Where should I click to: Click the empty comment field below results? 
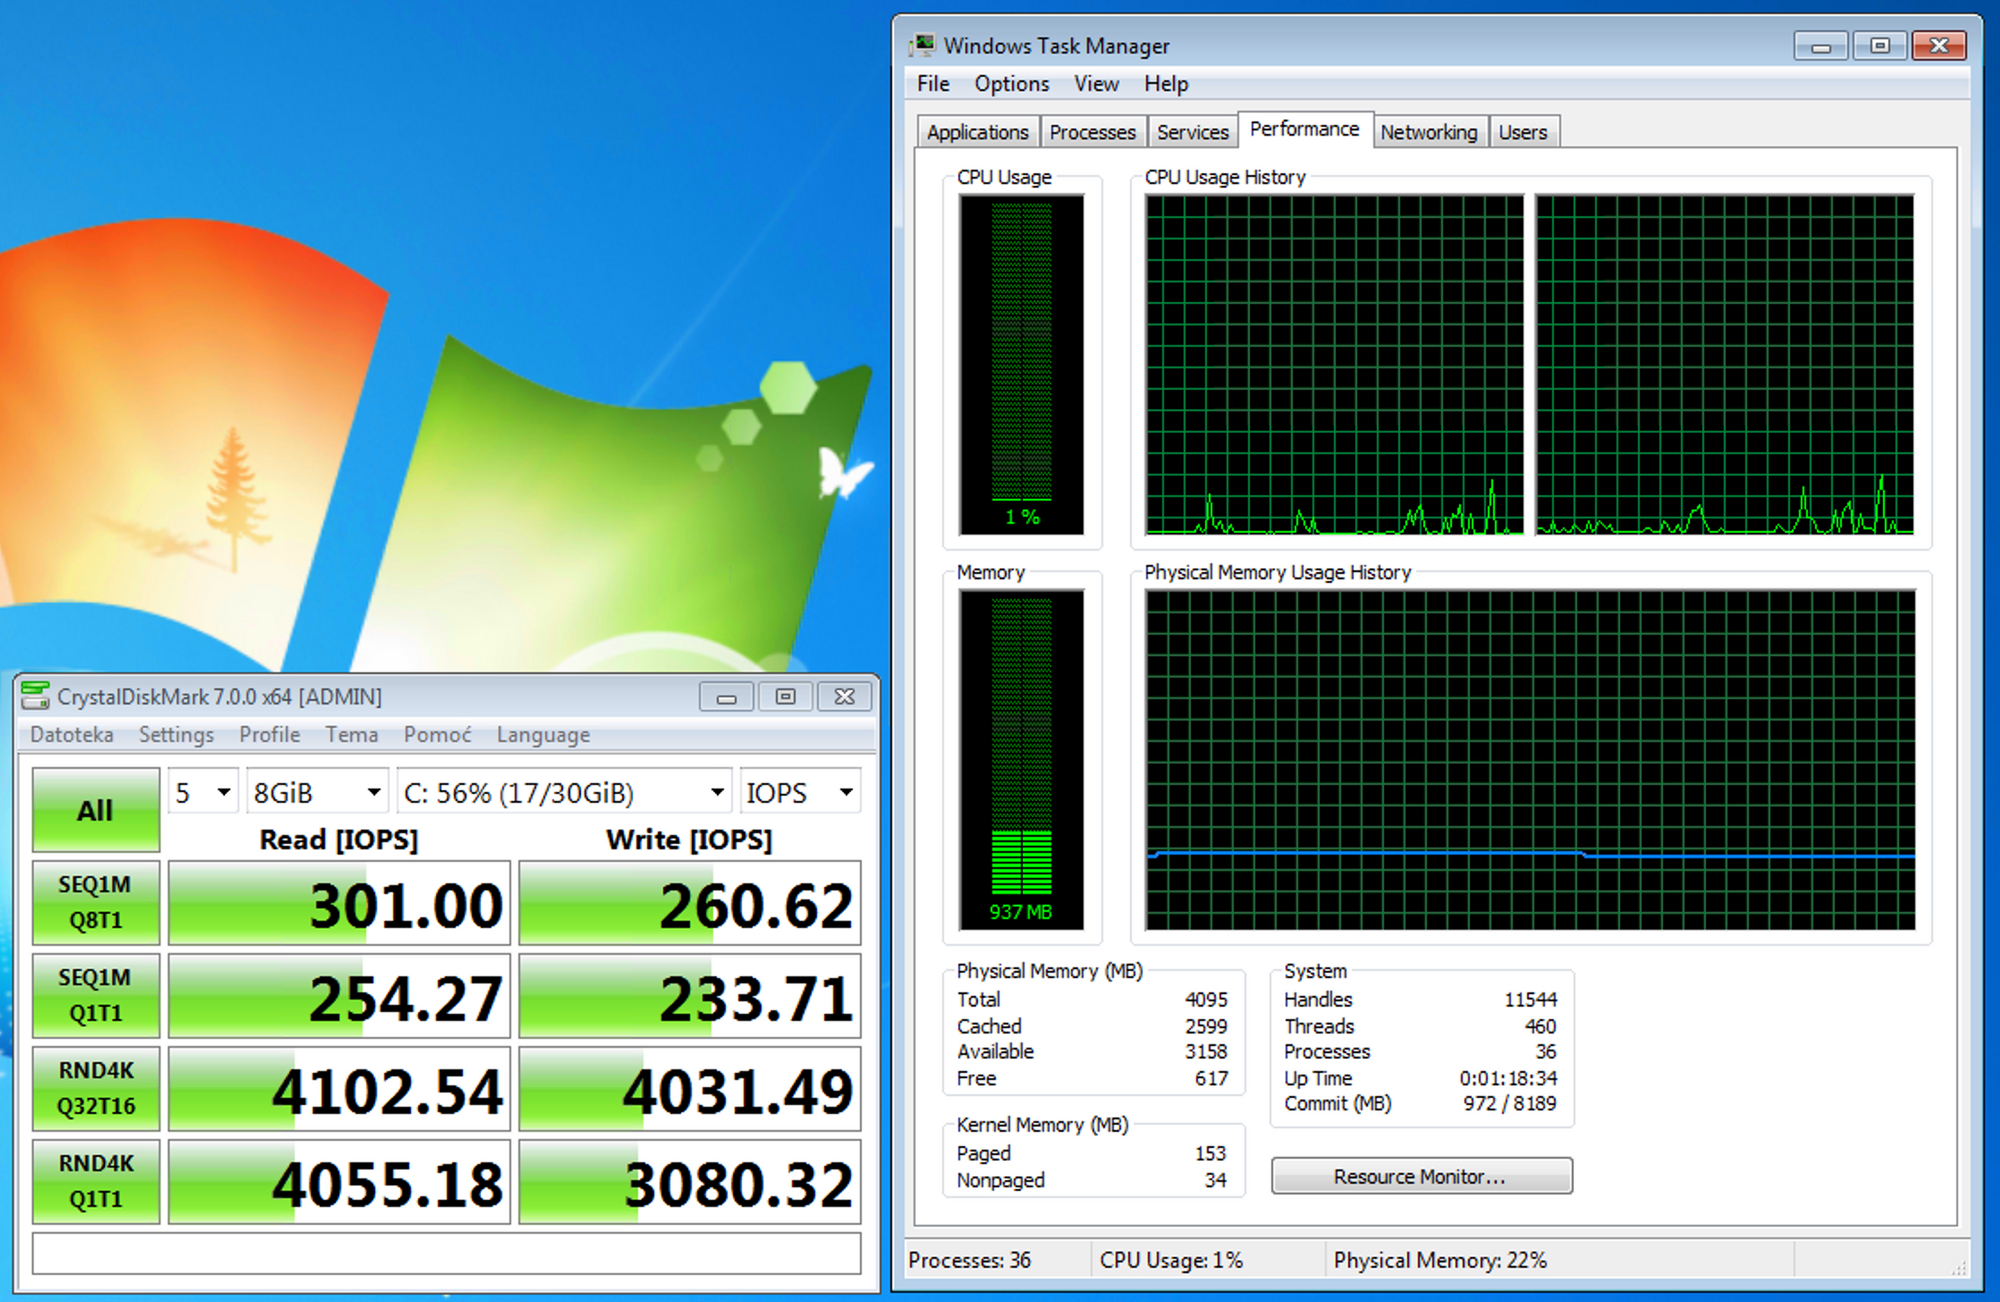446,1253
